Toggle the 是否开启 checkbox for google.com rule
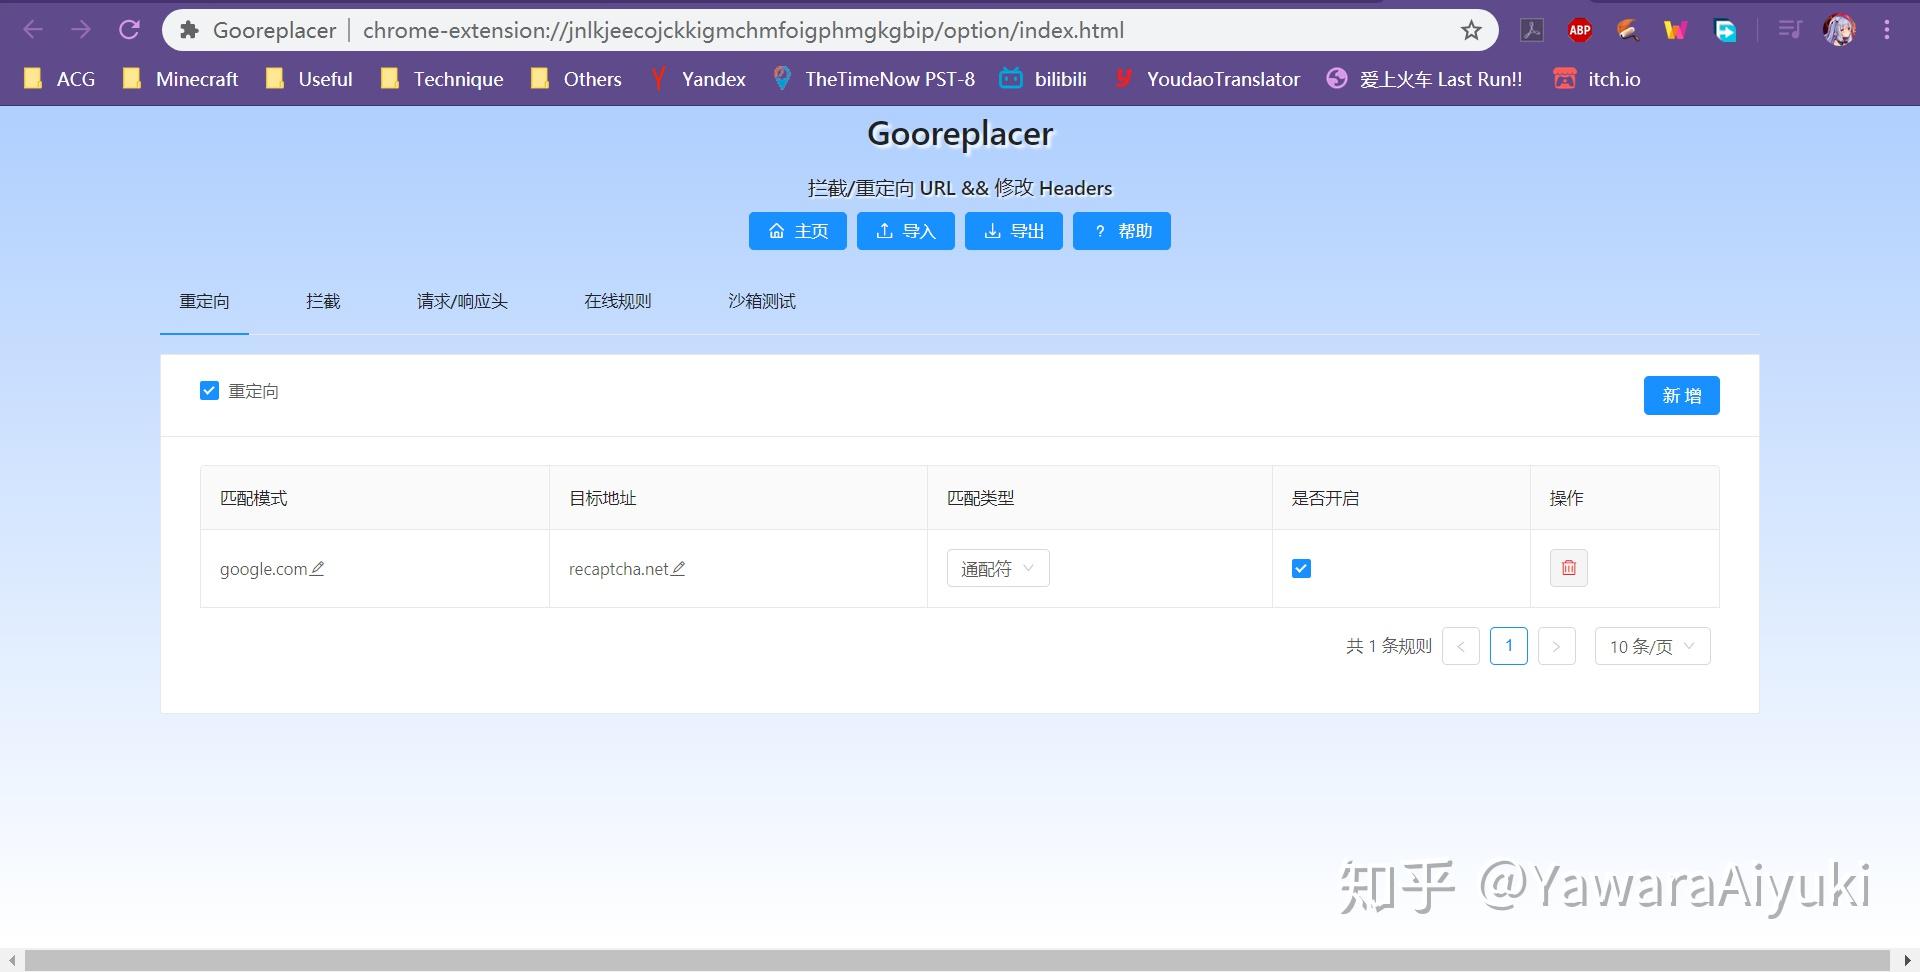 [x=1301, y=568]
